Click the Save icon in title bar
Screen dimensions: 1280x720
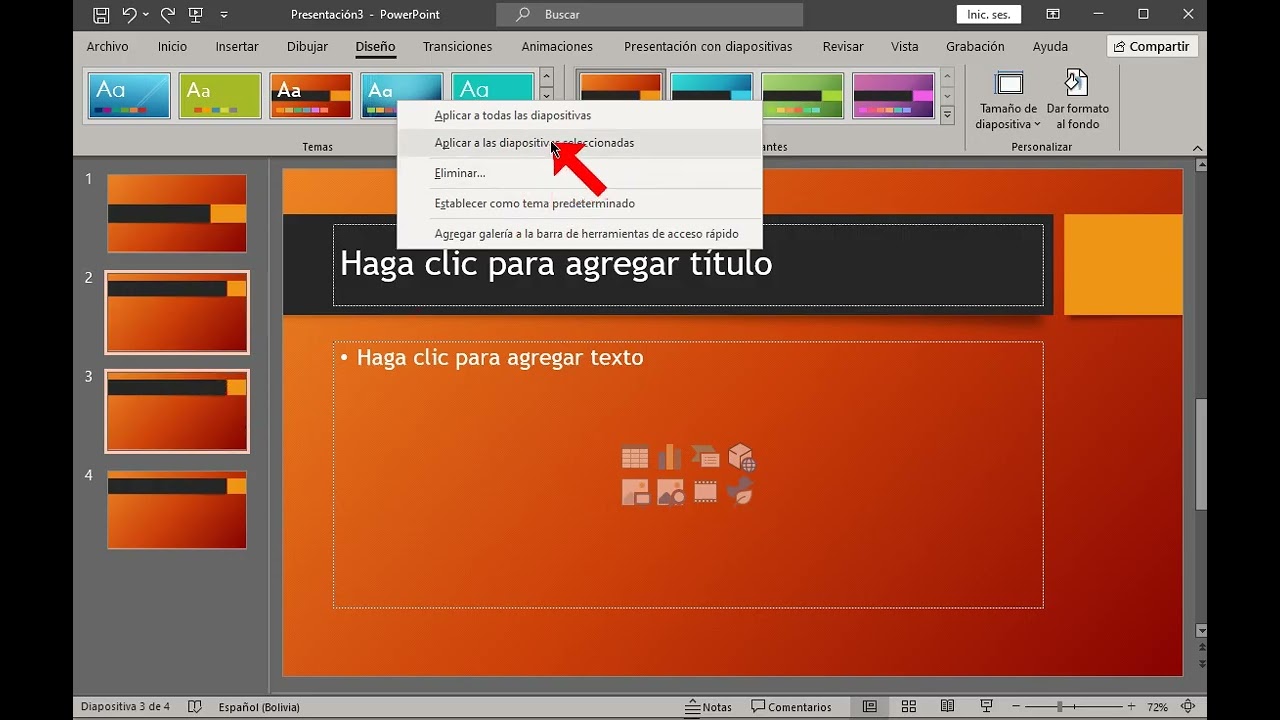click(x=101, y=15)
